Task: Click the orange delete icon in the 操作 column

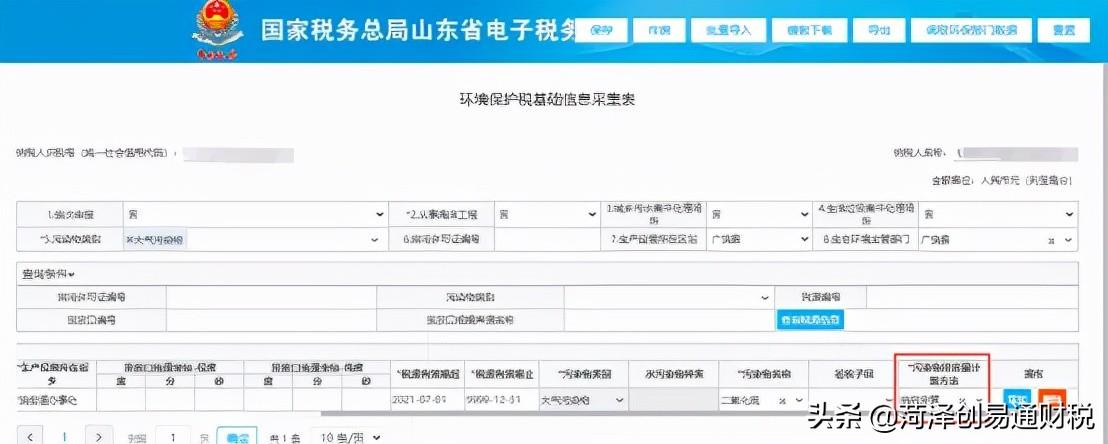Action: (x=1052, y=400)
